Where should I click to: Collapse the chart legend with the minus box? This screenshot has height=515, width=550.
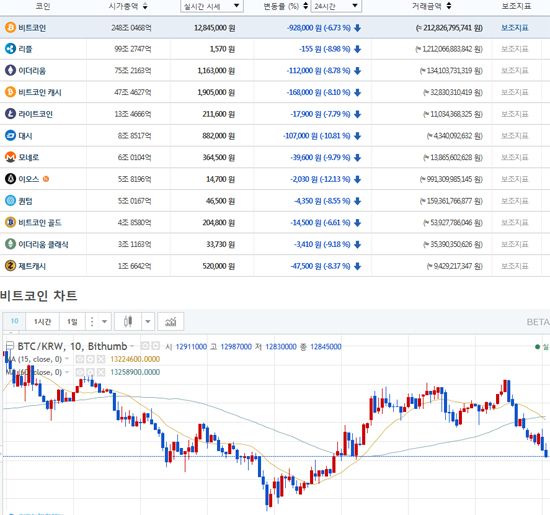[x=9, y=346]
